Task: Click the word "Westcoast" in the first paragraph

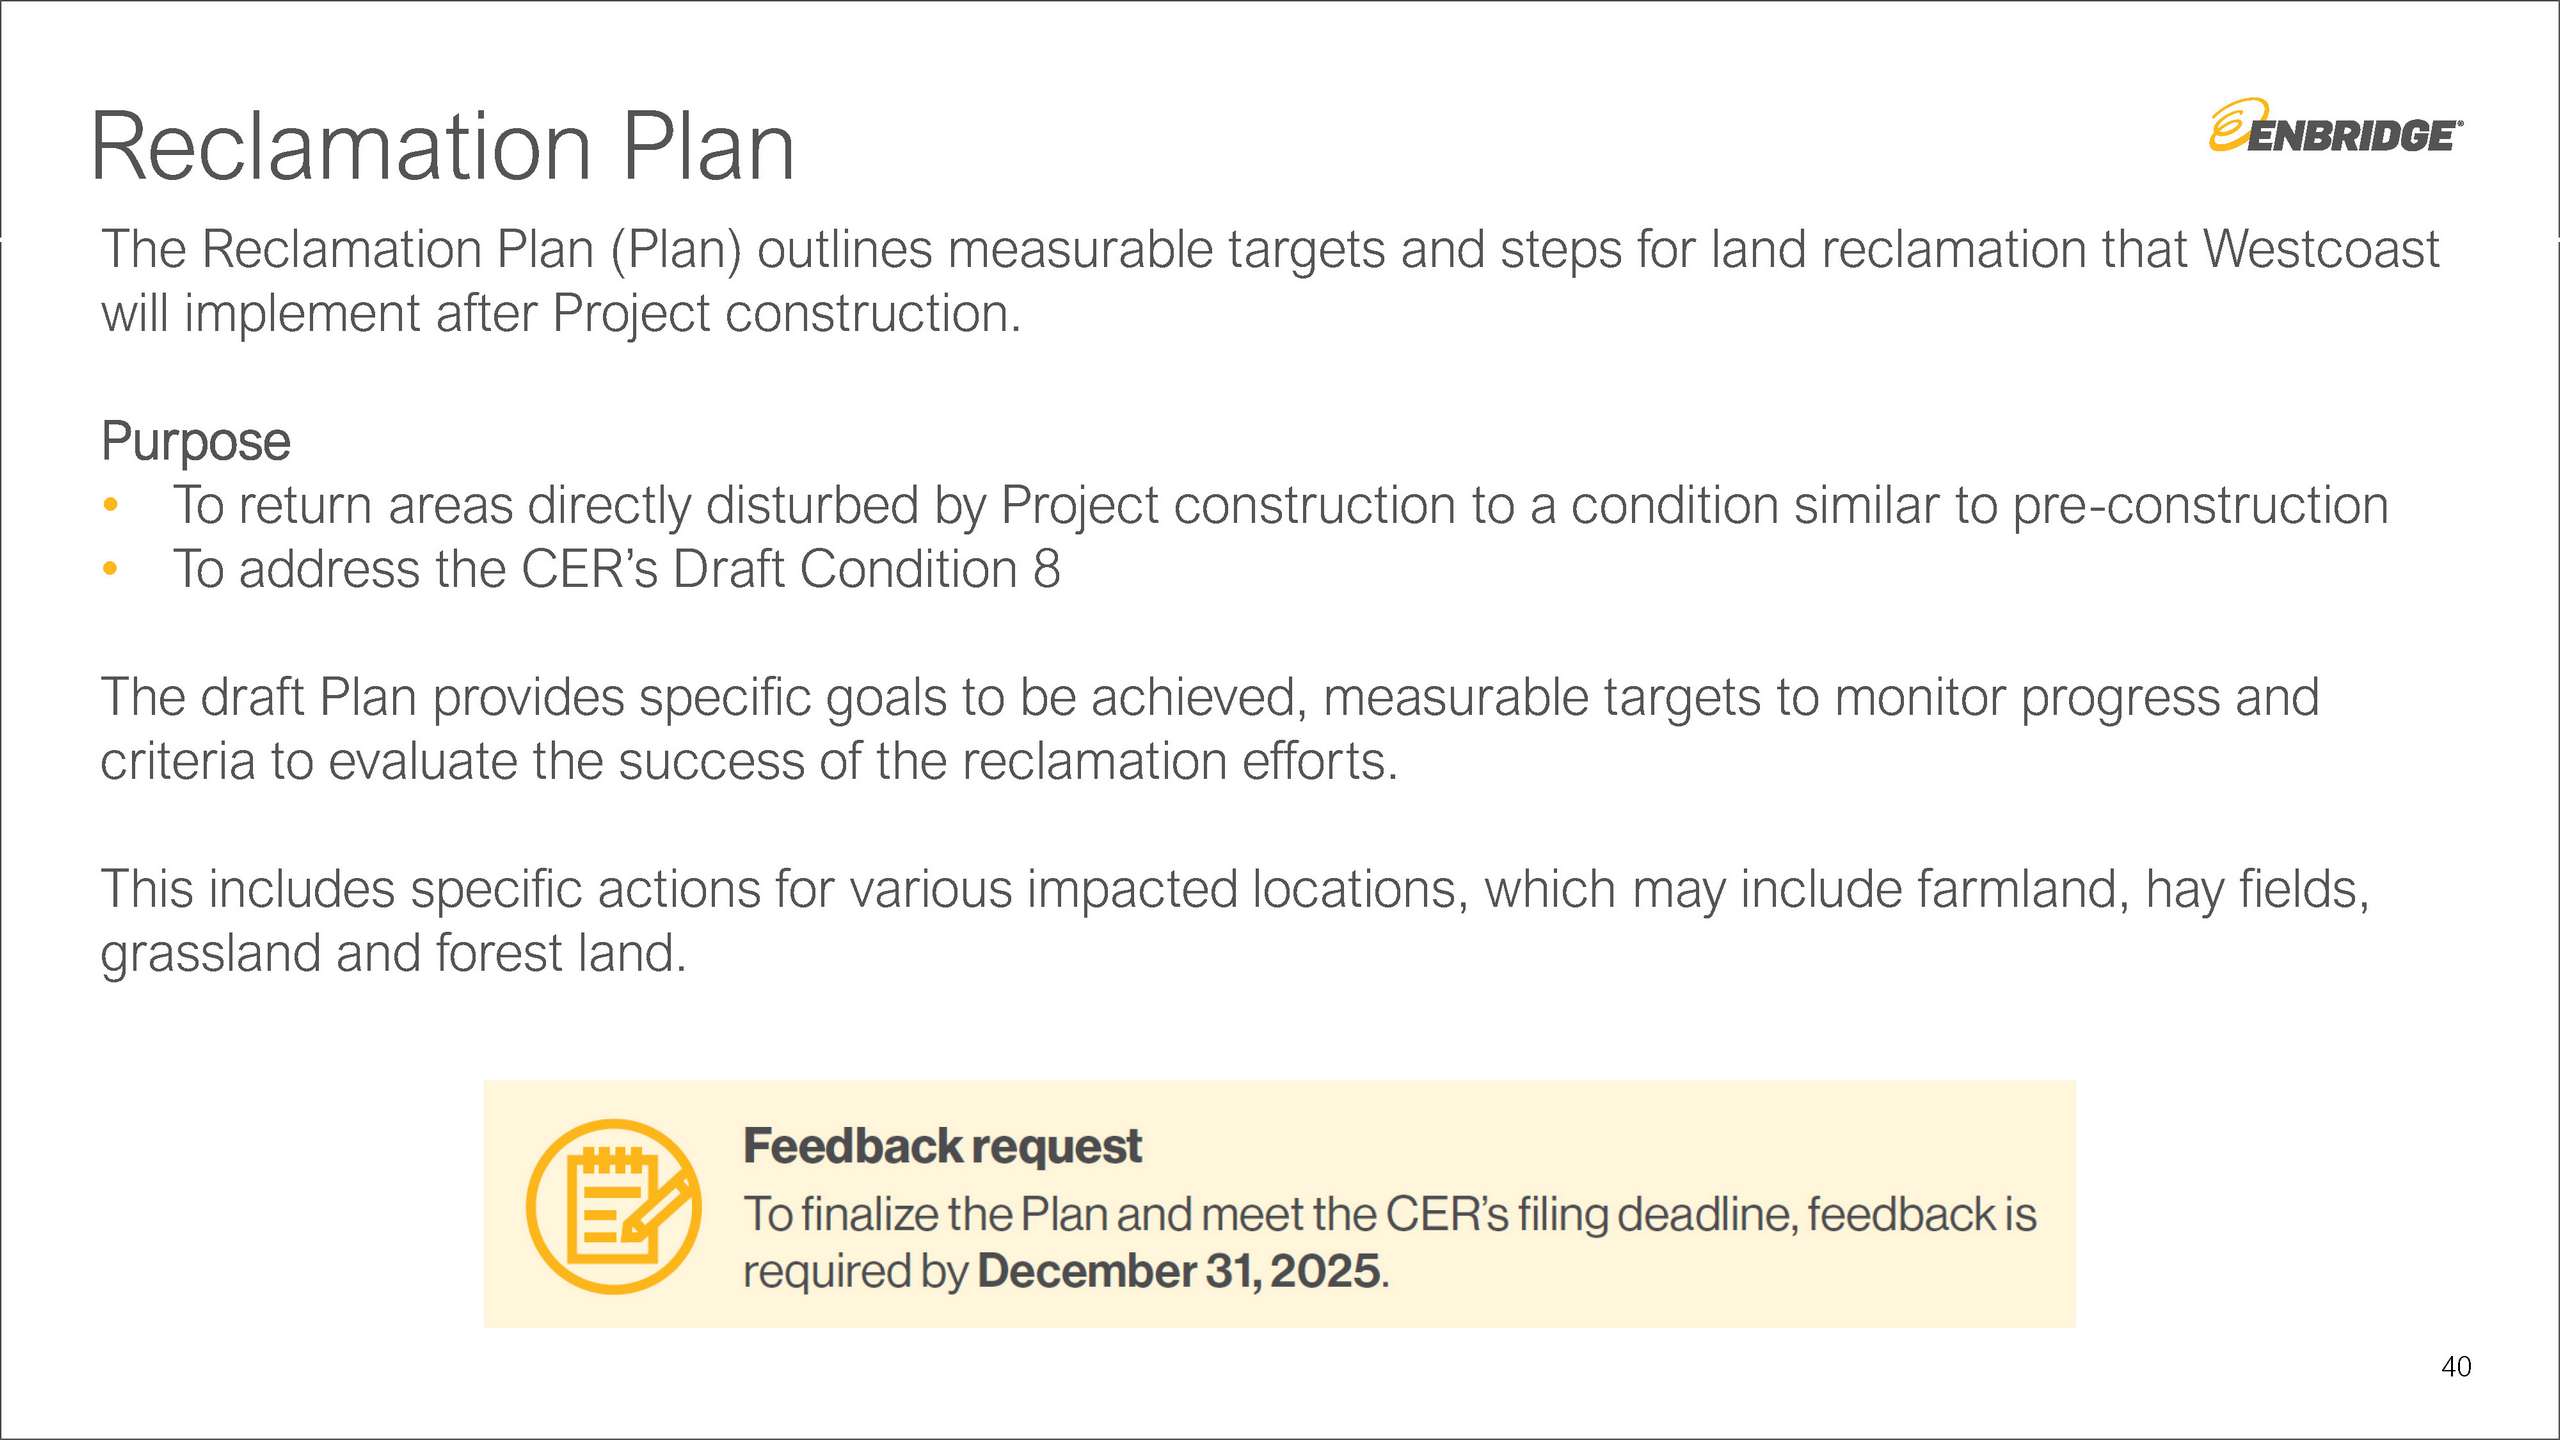Action: point(2321,249)
